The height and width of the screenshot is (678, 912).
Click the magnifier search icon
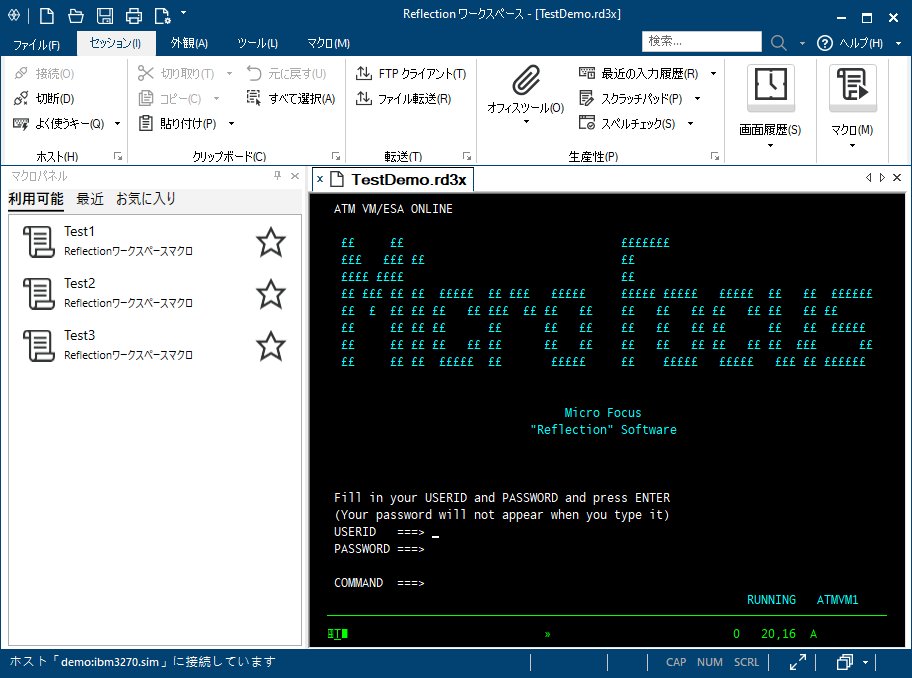click(x=778, y=42)
